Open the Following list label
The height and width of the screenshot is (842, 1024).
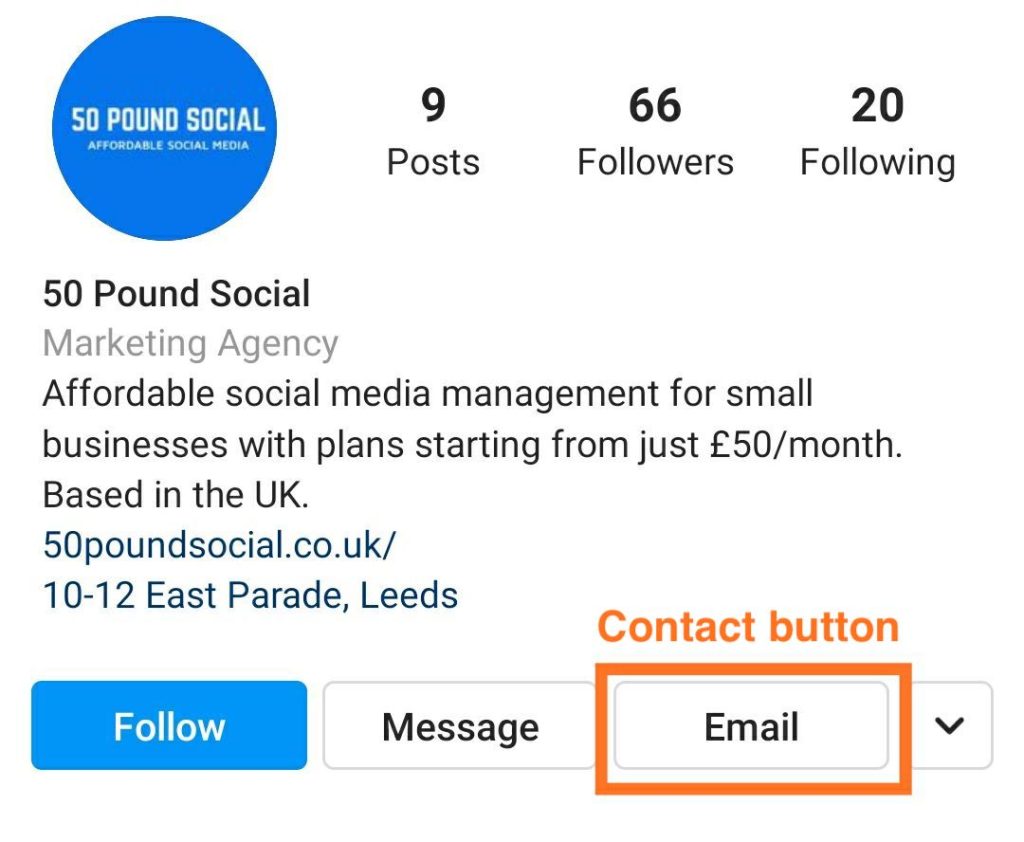(x=877, y=162)
